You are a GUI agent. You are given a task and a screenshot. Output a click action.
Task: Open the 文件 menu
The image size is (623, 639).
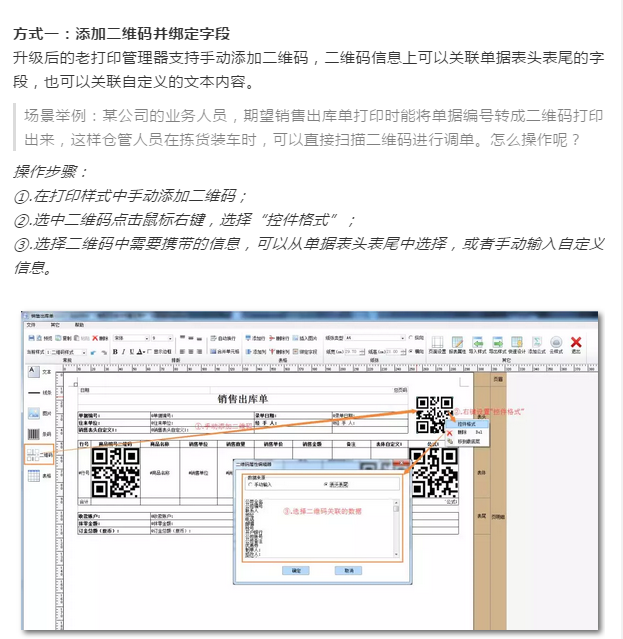coord(31,325)
